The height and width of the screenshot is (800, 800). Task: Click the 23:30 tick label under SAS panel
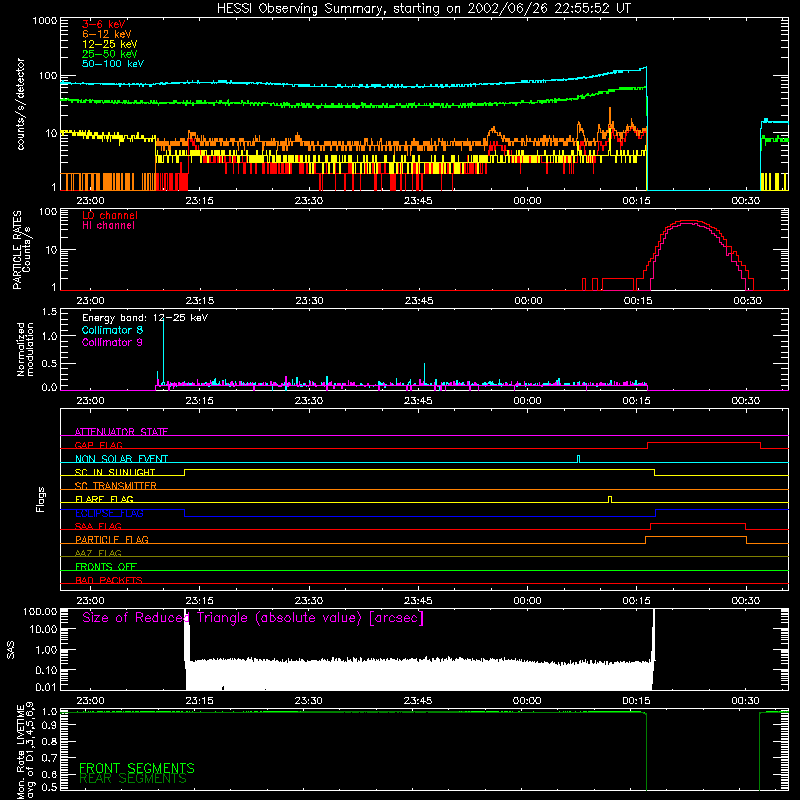tap(309, 701)
